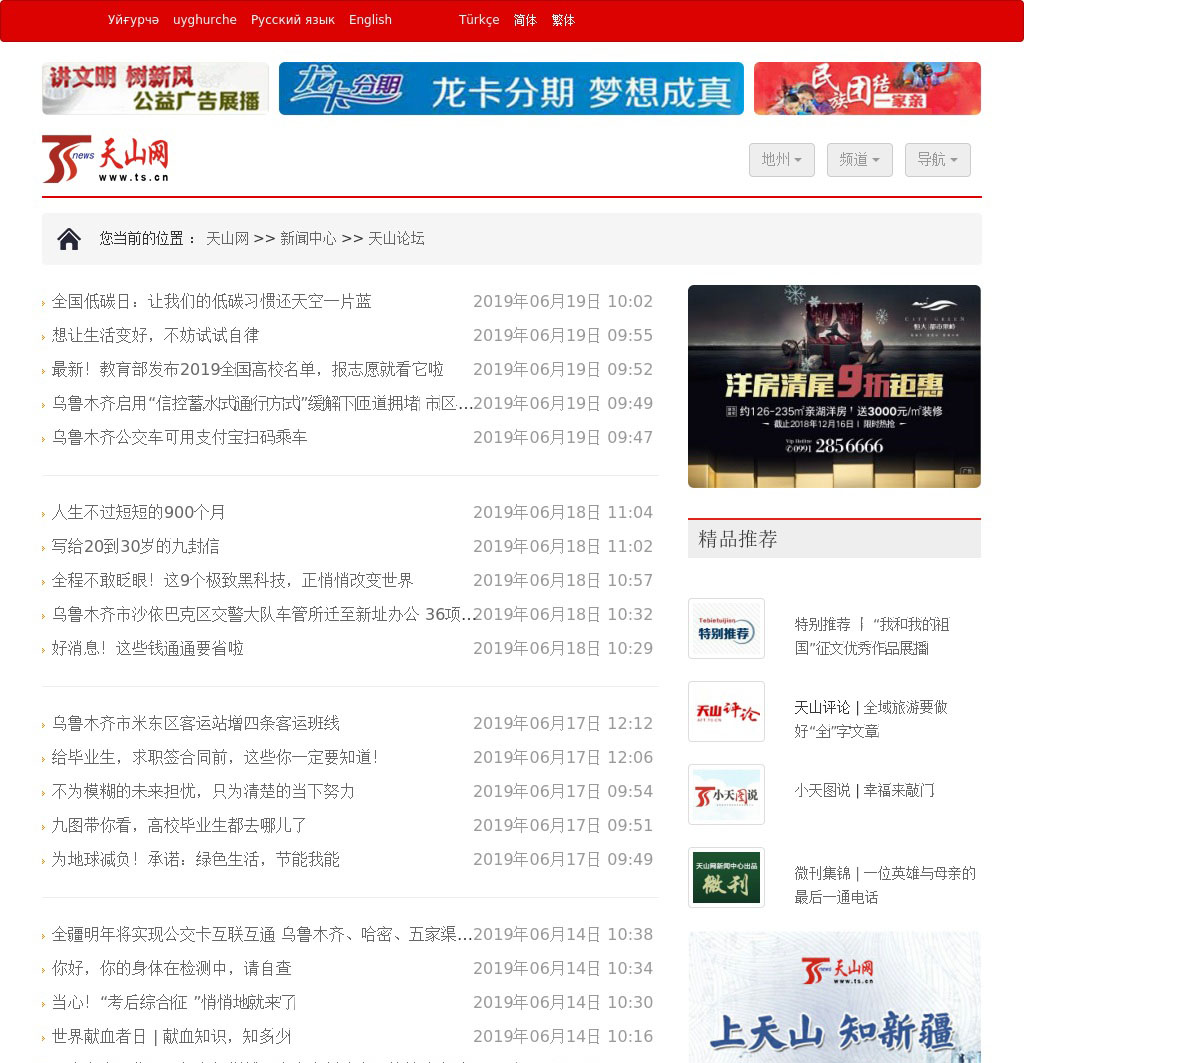Expand the 地州 dropdown
1200x1063 pixels.
tap(782, 160)
